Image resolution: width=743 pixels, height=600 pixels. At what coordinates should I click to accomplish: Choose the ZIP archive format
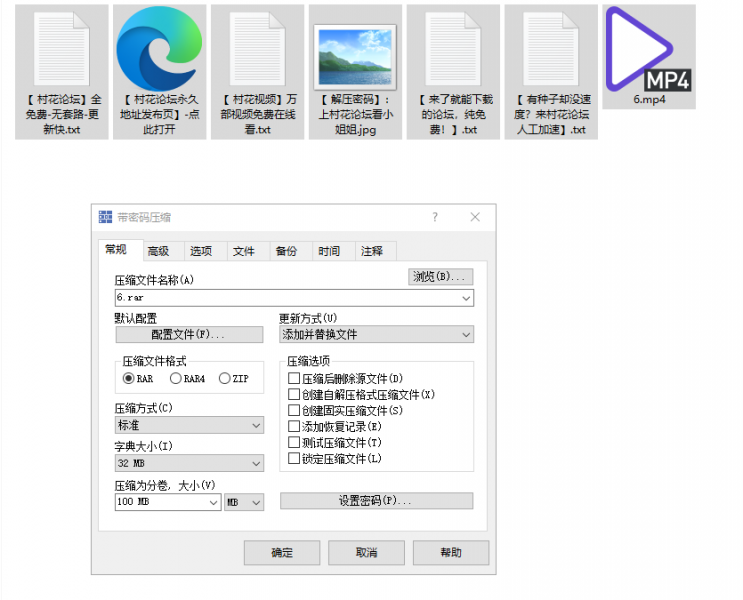coord(225,379)
